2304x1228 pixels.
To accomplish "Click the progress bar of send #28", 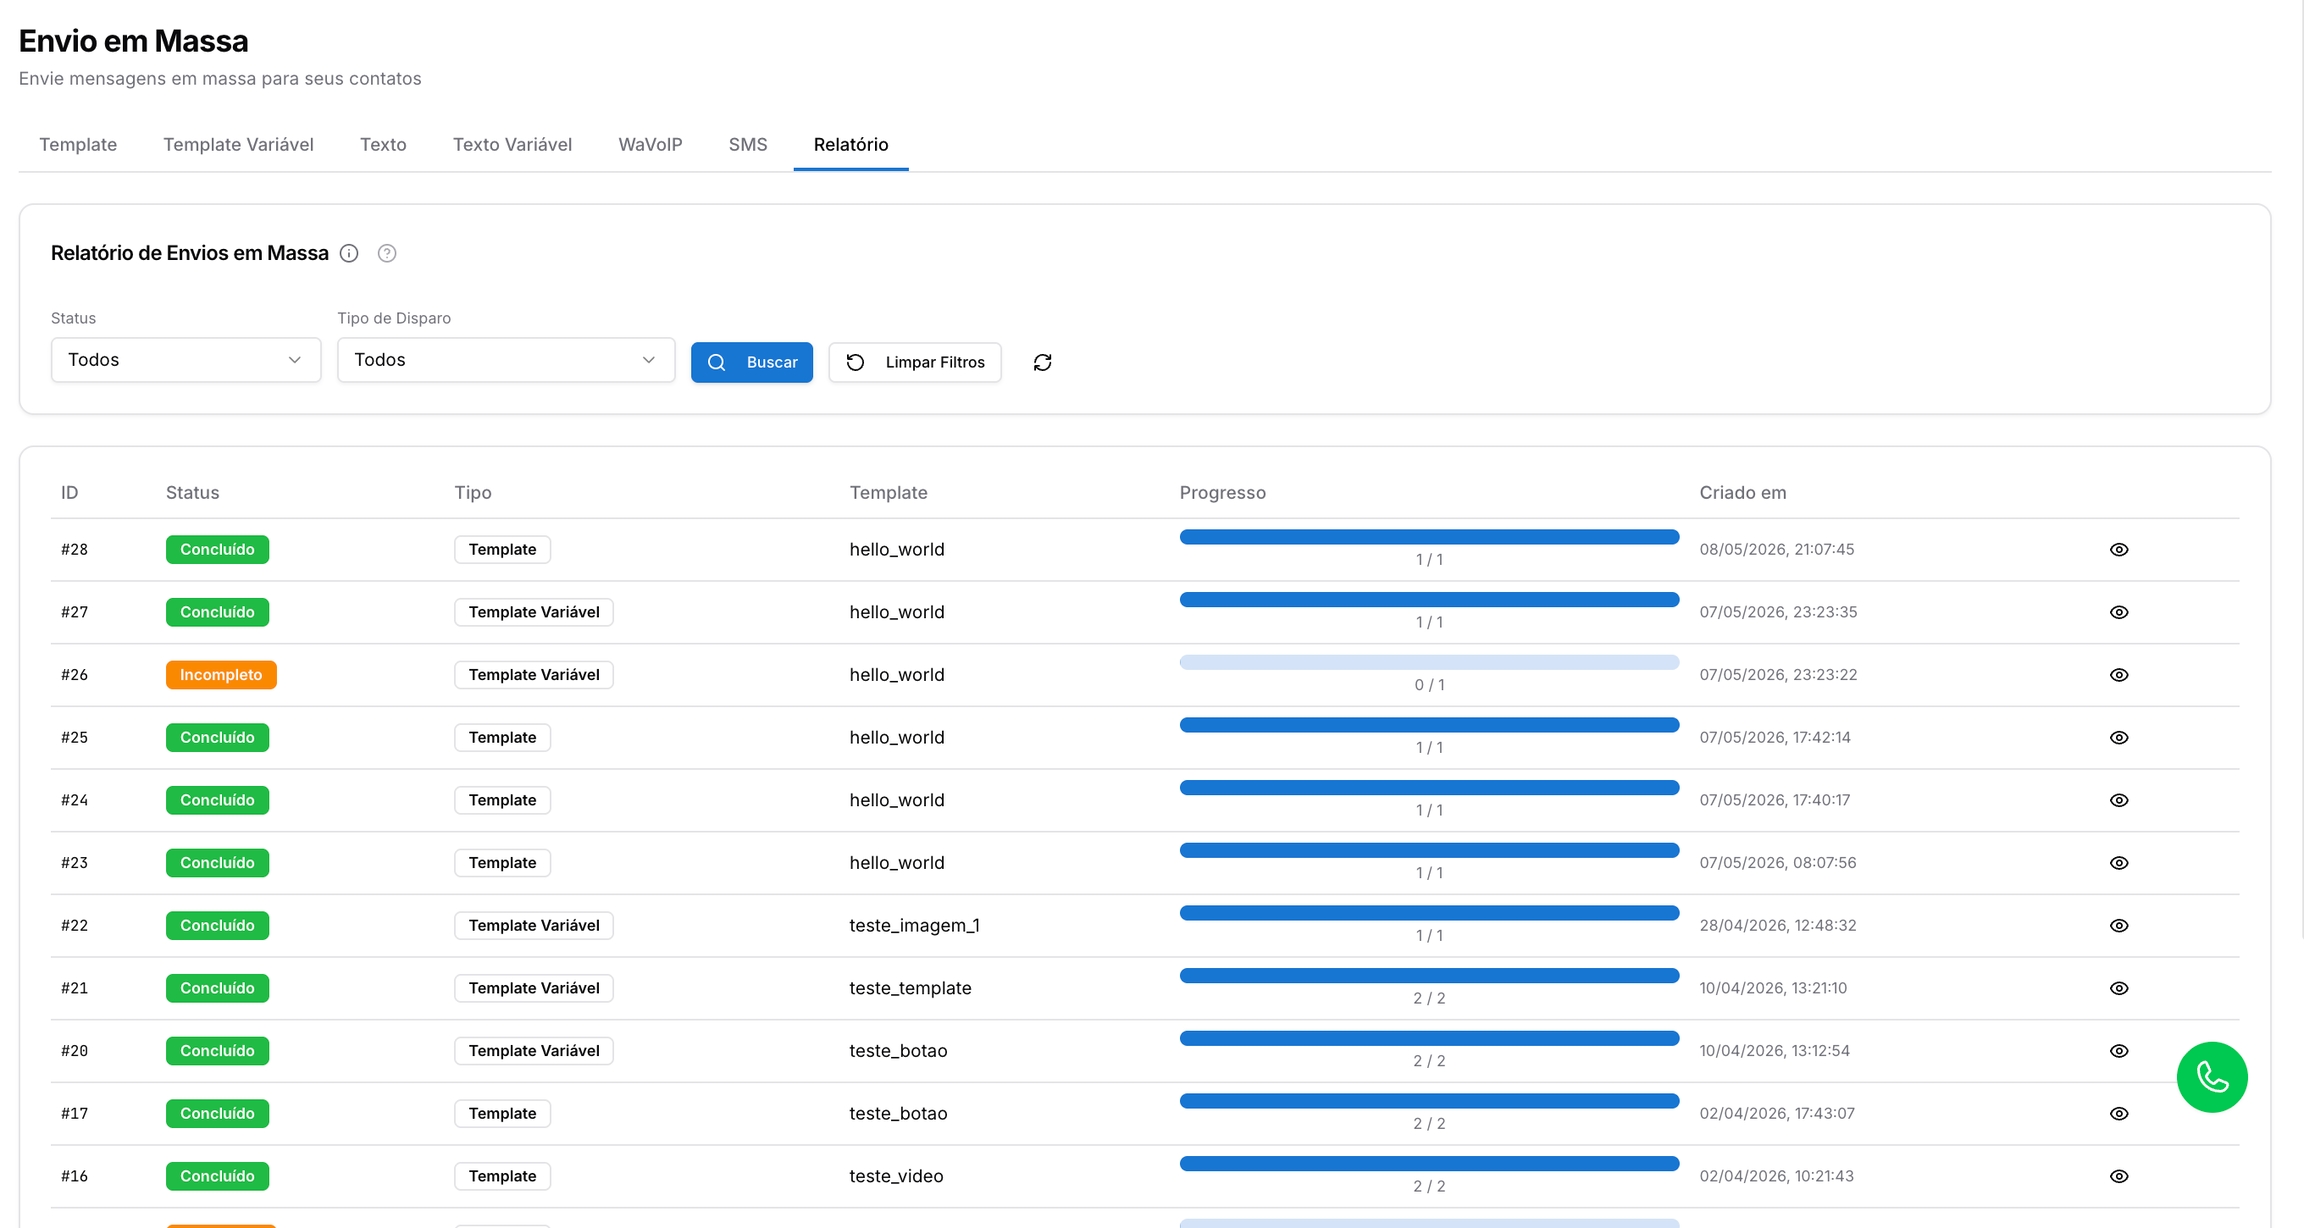I will [1429, 537].
